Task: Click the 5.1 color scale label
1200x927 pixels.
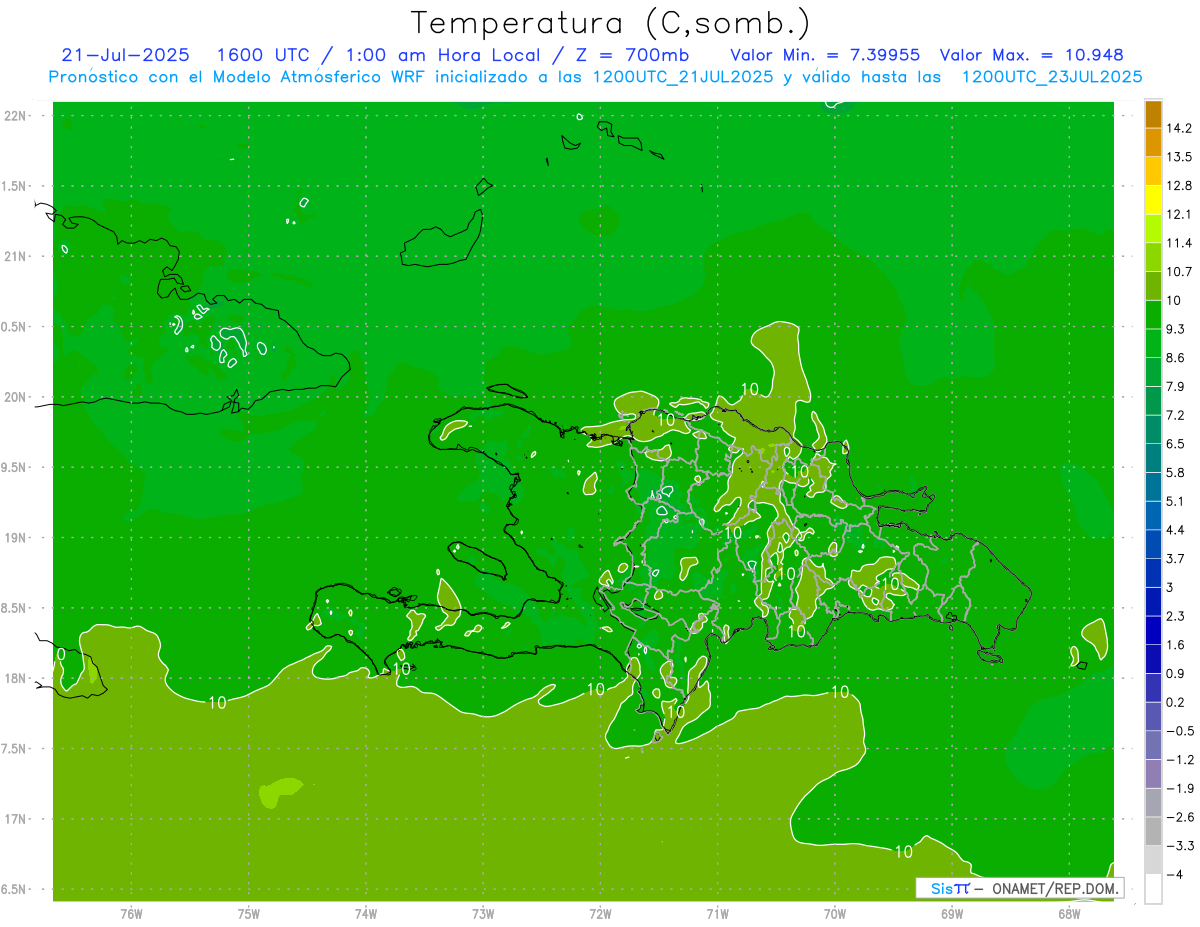Action: point(1176,501)
